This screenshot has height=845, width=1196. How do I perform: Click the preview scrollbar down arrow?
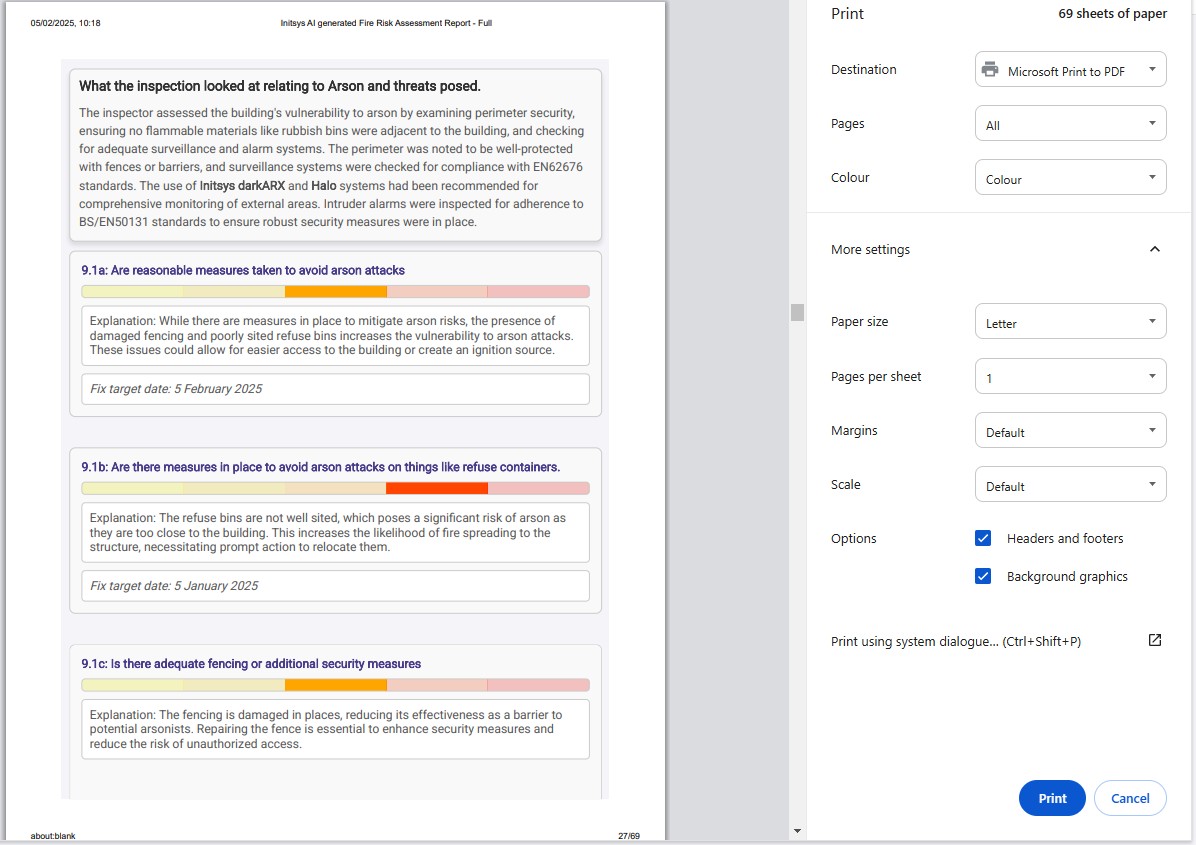(x=797, y=831)
